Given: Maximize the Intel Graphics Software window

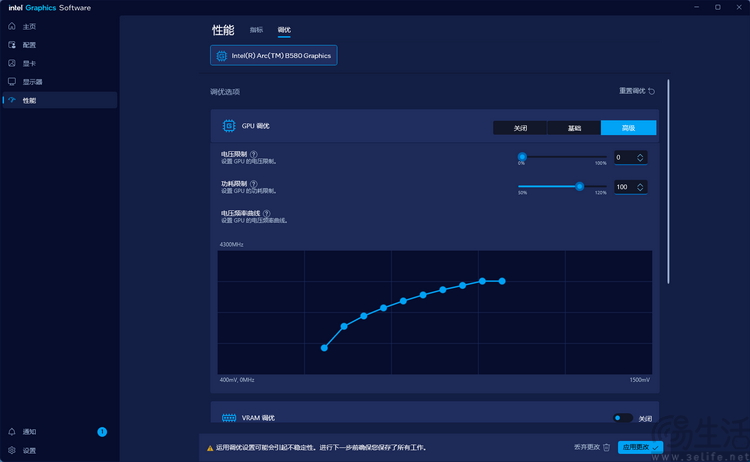Looking at the screenshot, I should tap(717, 7).
